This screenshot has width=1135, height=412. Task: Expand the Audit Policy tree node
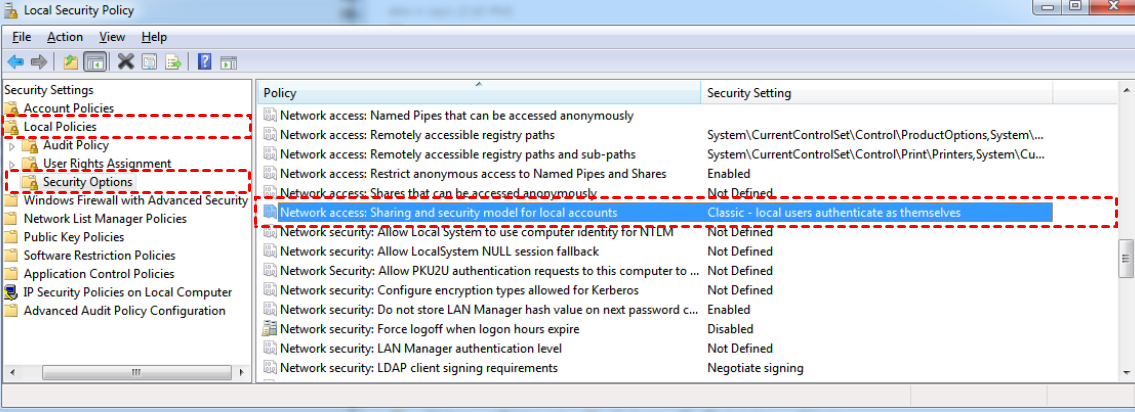(x=12, y=146)
